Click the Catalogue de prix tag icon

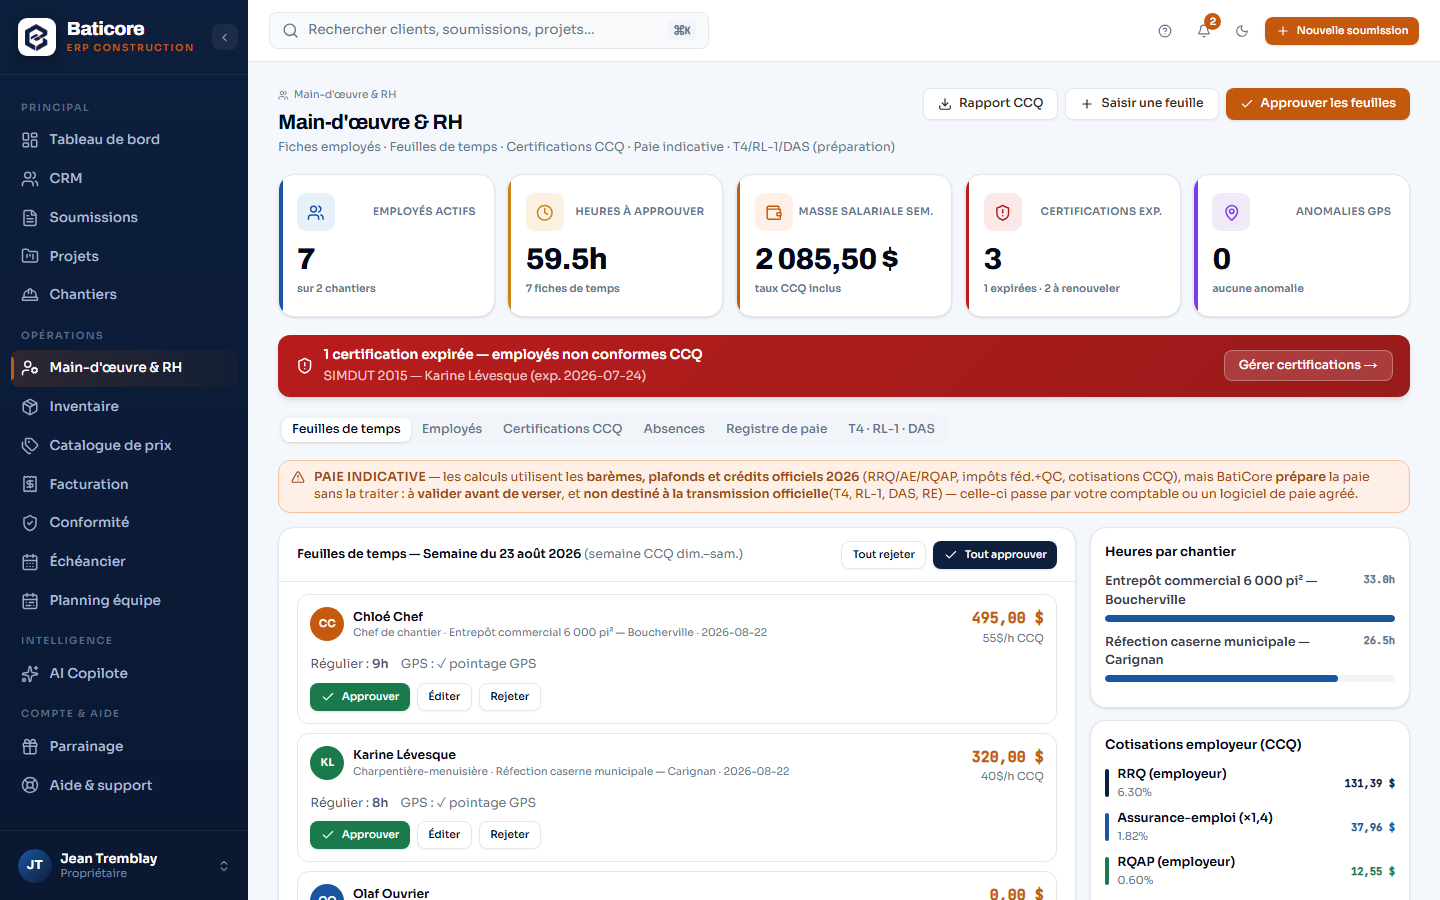point(30,445)
